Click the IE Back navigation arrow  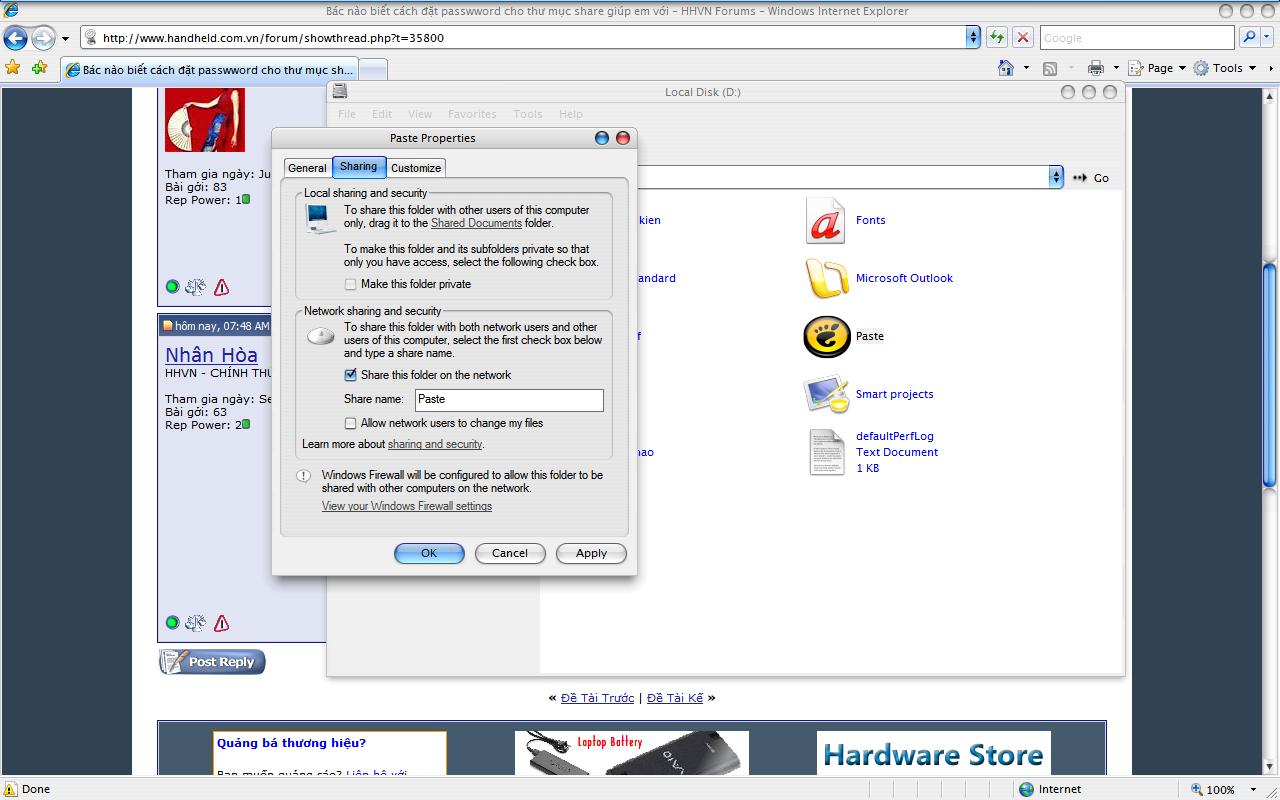[16, 38]
